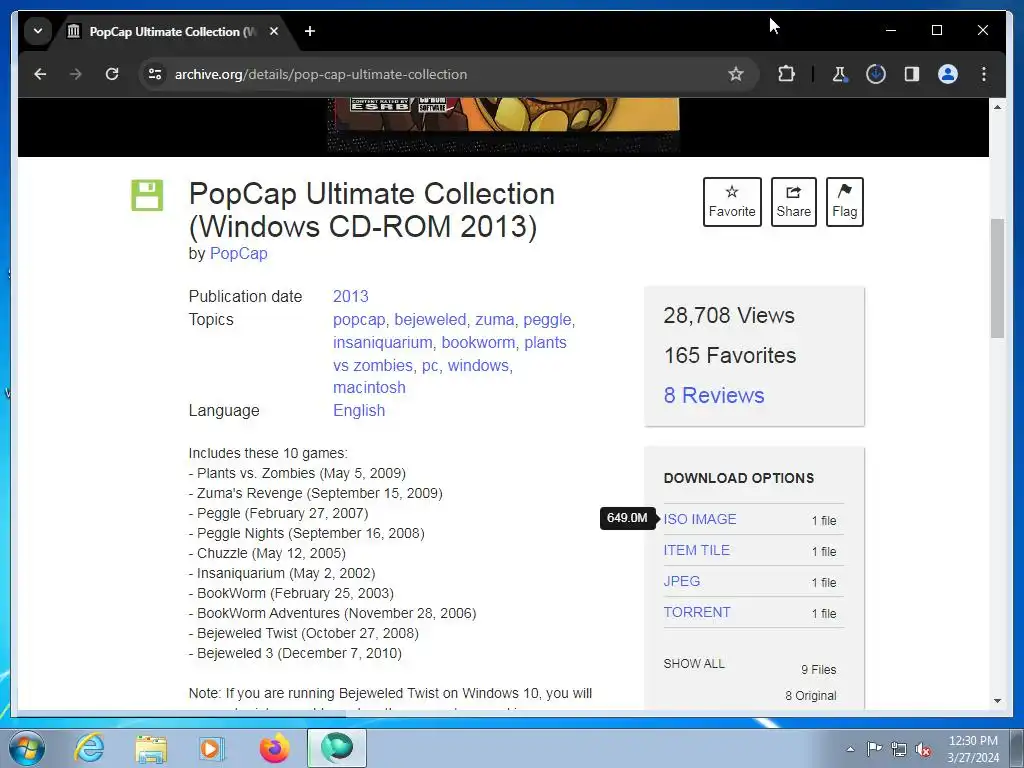Screen dimensions: 1024x768
Task: Go back to the previous page
Action: [40, 74]
